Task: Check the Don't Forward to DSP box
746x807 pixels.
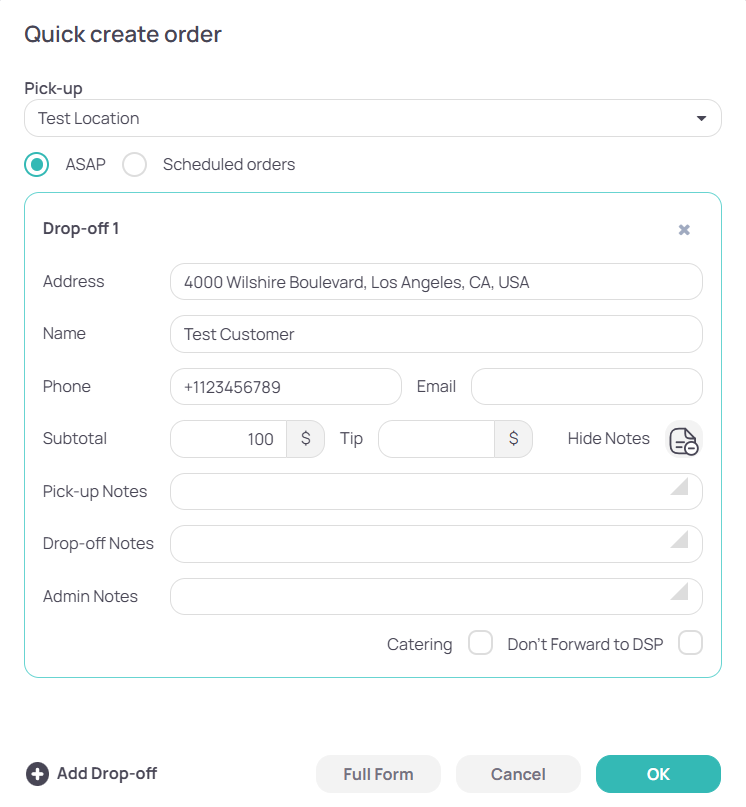Action: (x=690, y=643)
